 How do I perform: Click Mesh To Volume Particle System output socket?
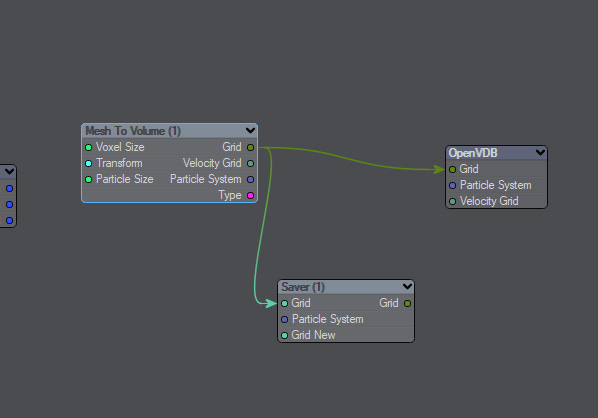(250, 179)
